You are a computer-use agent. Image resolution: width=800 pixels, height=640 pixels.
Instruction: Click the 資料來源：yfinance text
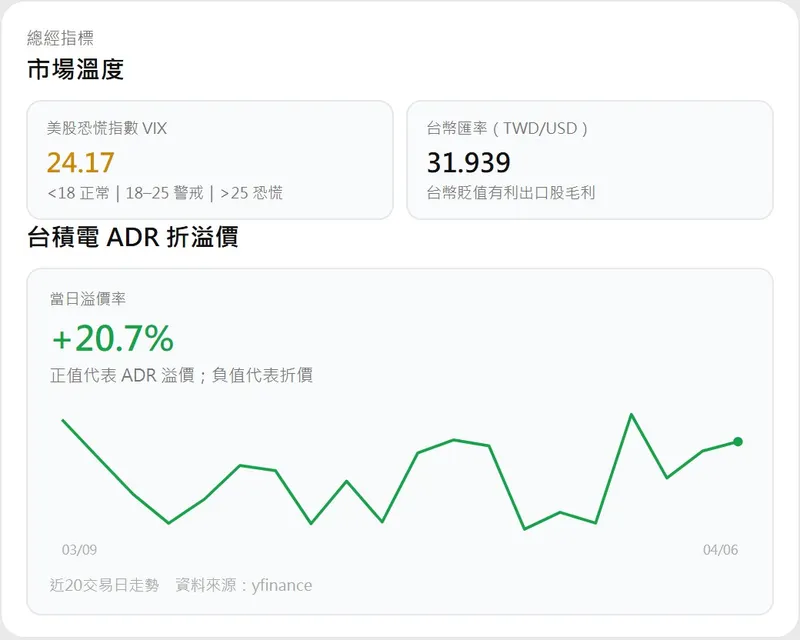point(244,585)
